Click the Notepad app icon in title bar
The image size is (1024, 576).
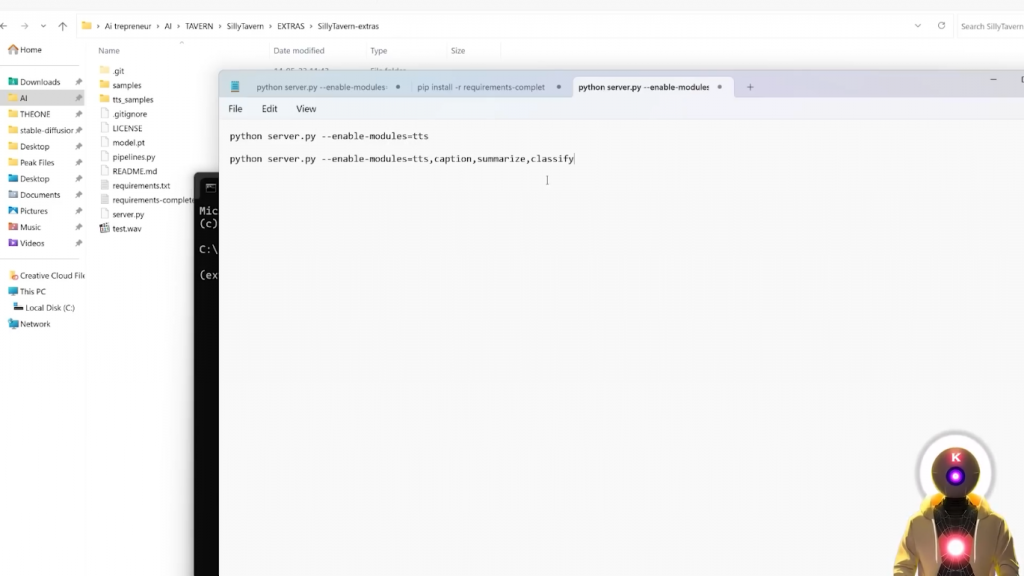235,87
